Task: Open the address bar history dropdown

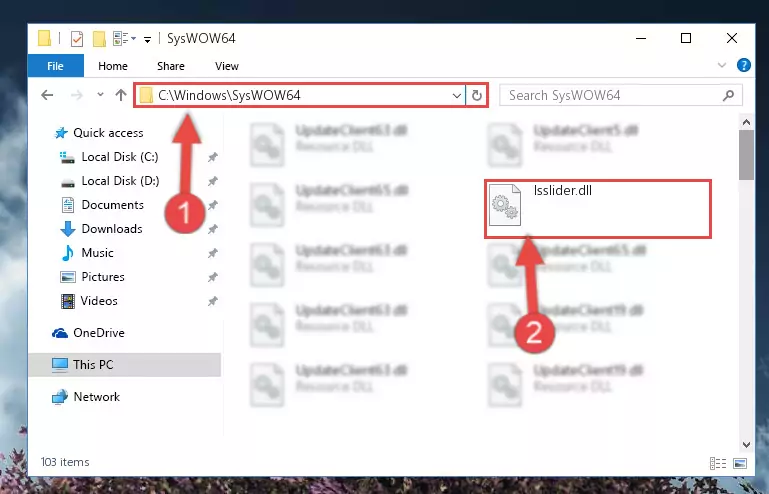Action: (x=456, y=95)
